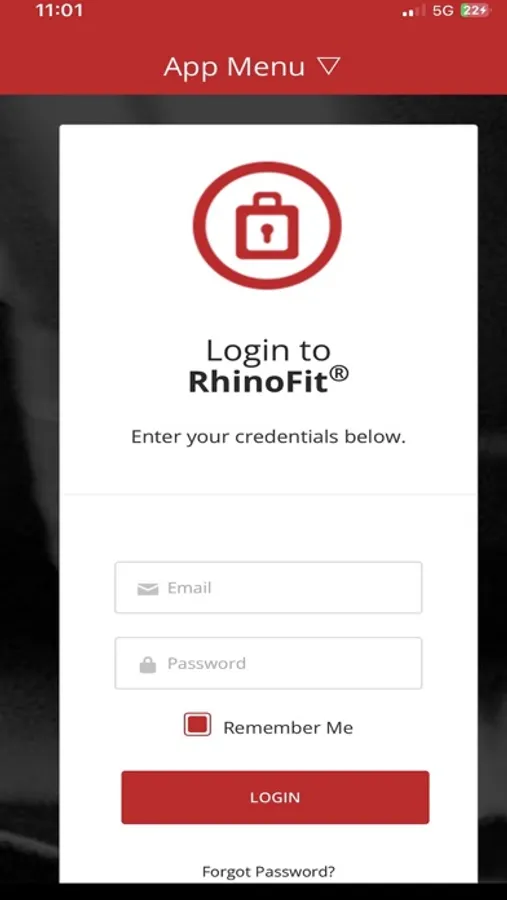Tap the 11:01 clock in status bar
Image resolution: width=507 pixels, height=900 pixels.
click(x=59, y=10)
